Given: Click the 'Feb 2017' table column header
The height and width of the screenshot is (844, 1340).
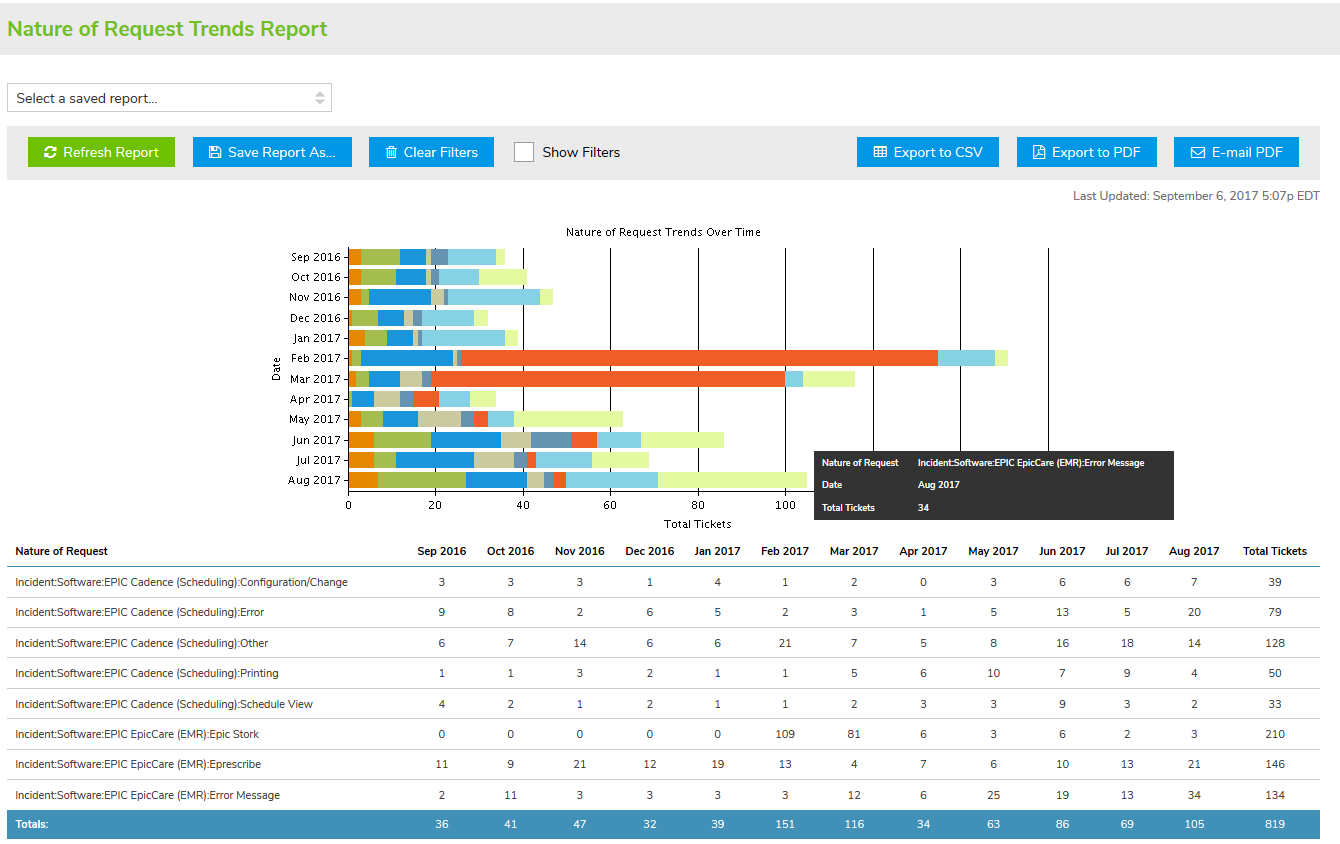Looking at the screenshot, I should [x=785, y=551].
